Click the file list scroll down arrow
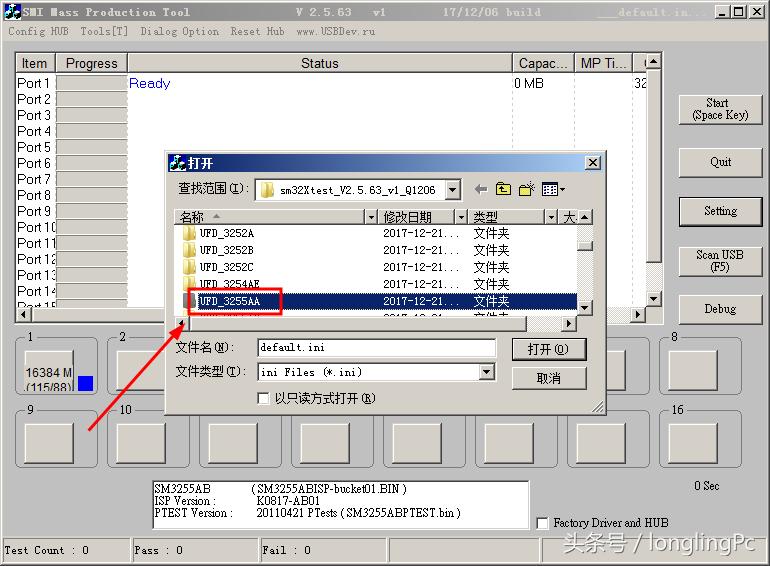The image size is (770, 566). 584,307
